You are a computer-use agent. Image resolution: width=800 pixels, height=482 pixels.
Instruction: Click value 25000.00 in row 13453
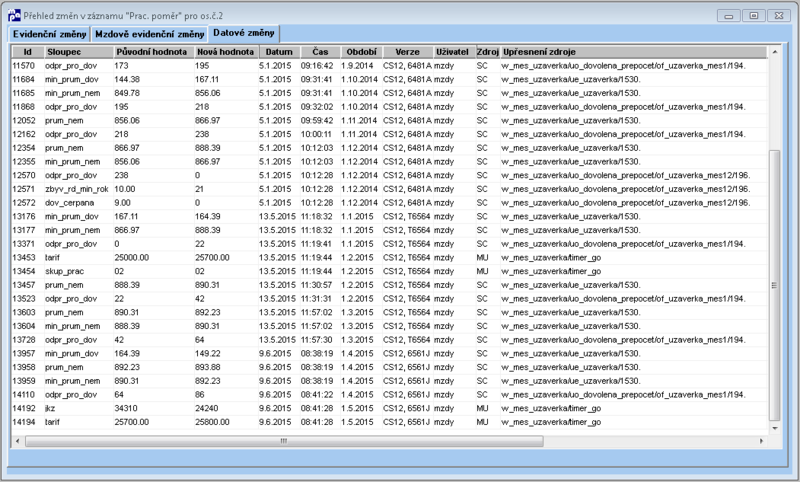[x=132, y=258]
